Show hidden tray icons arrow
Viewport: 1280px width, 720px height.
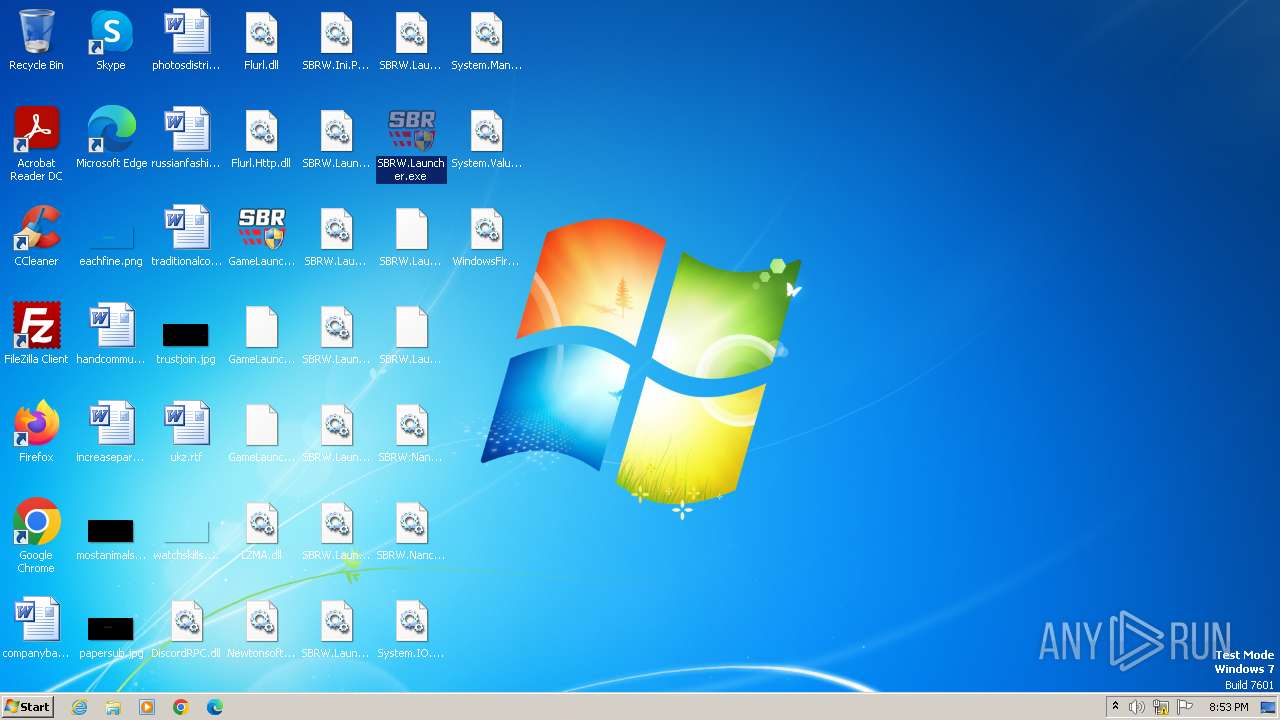click(x=1115, y=707)
